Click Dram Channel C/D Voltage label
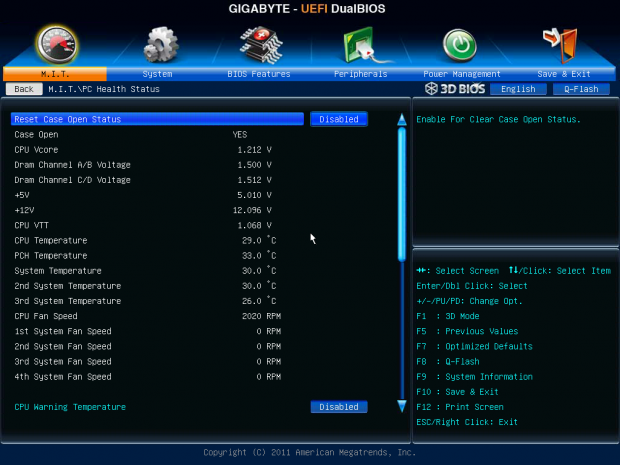 coord(72,180)
